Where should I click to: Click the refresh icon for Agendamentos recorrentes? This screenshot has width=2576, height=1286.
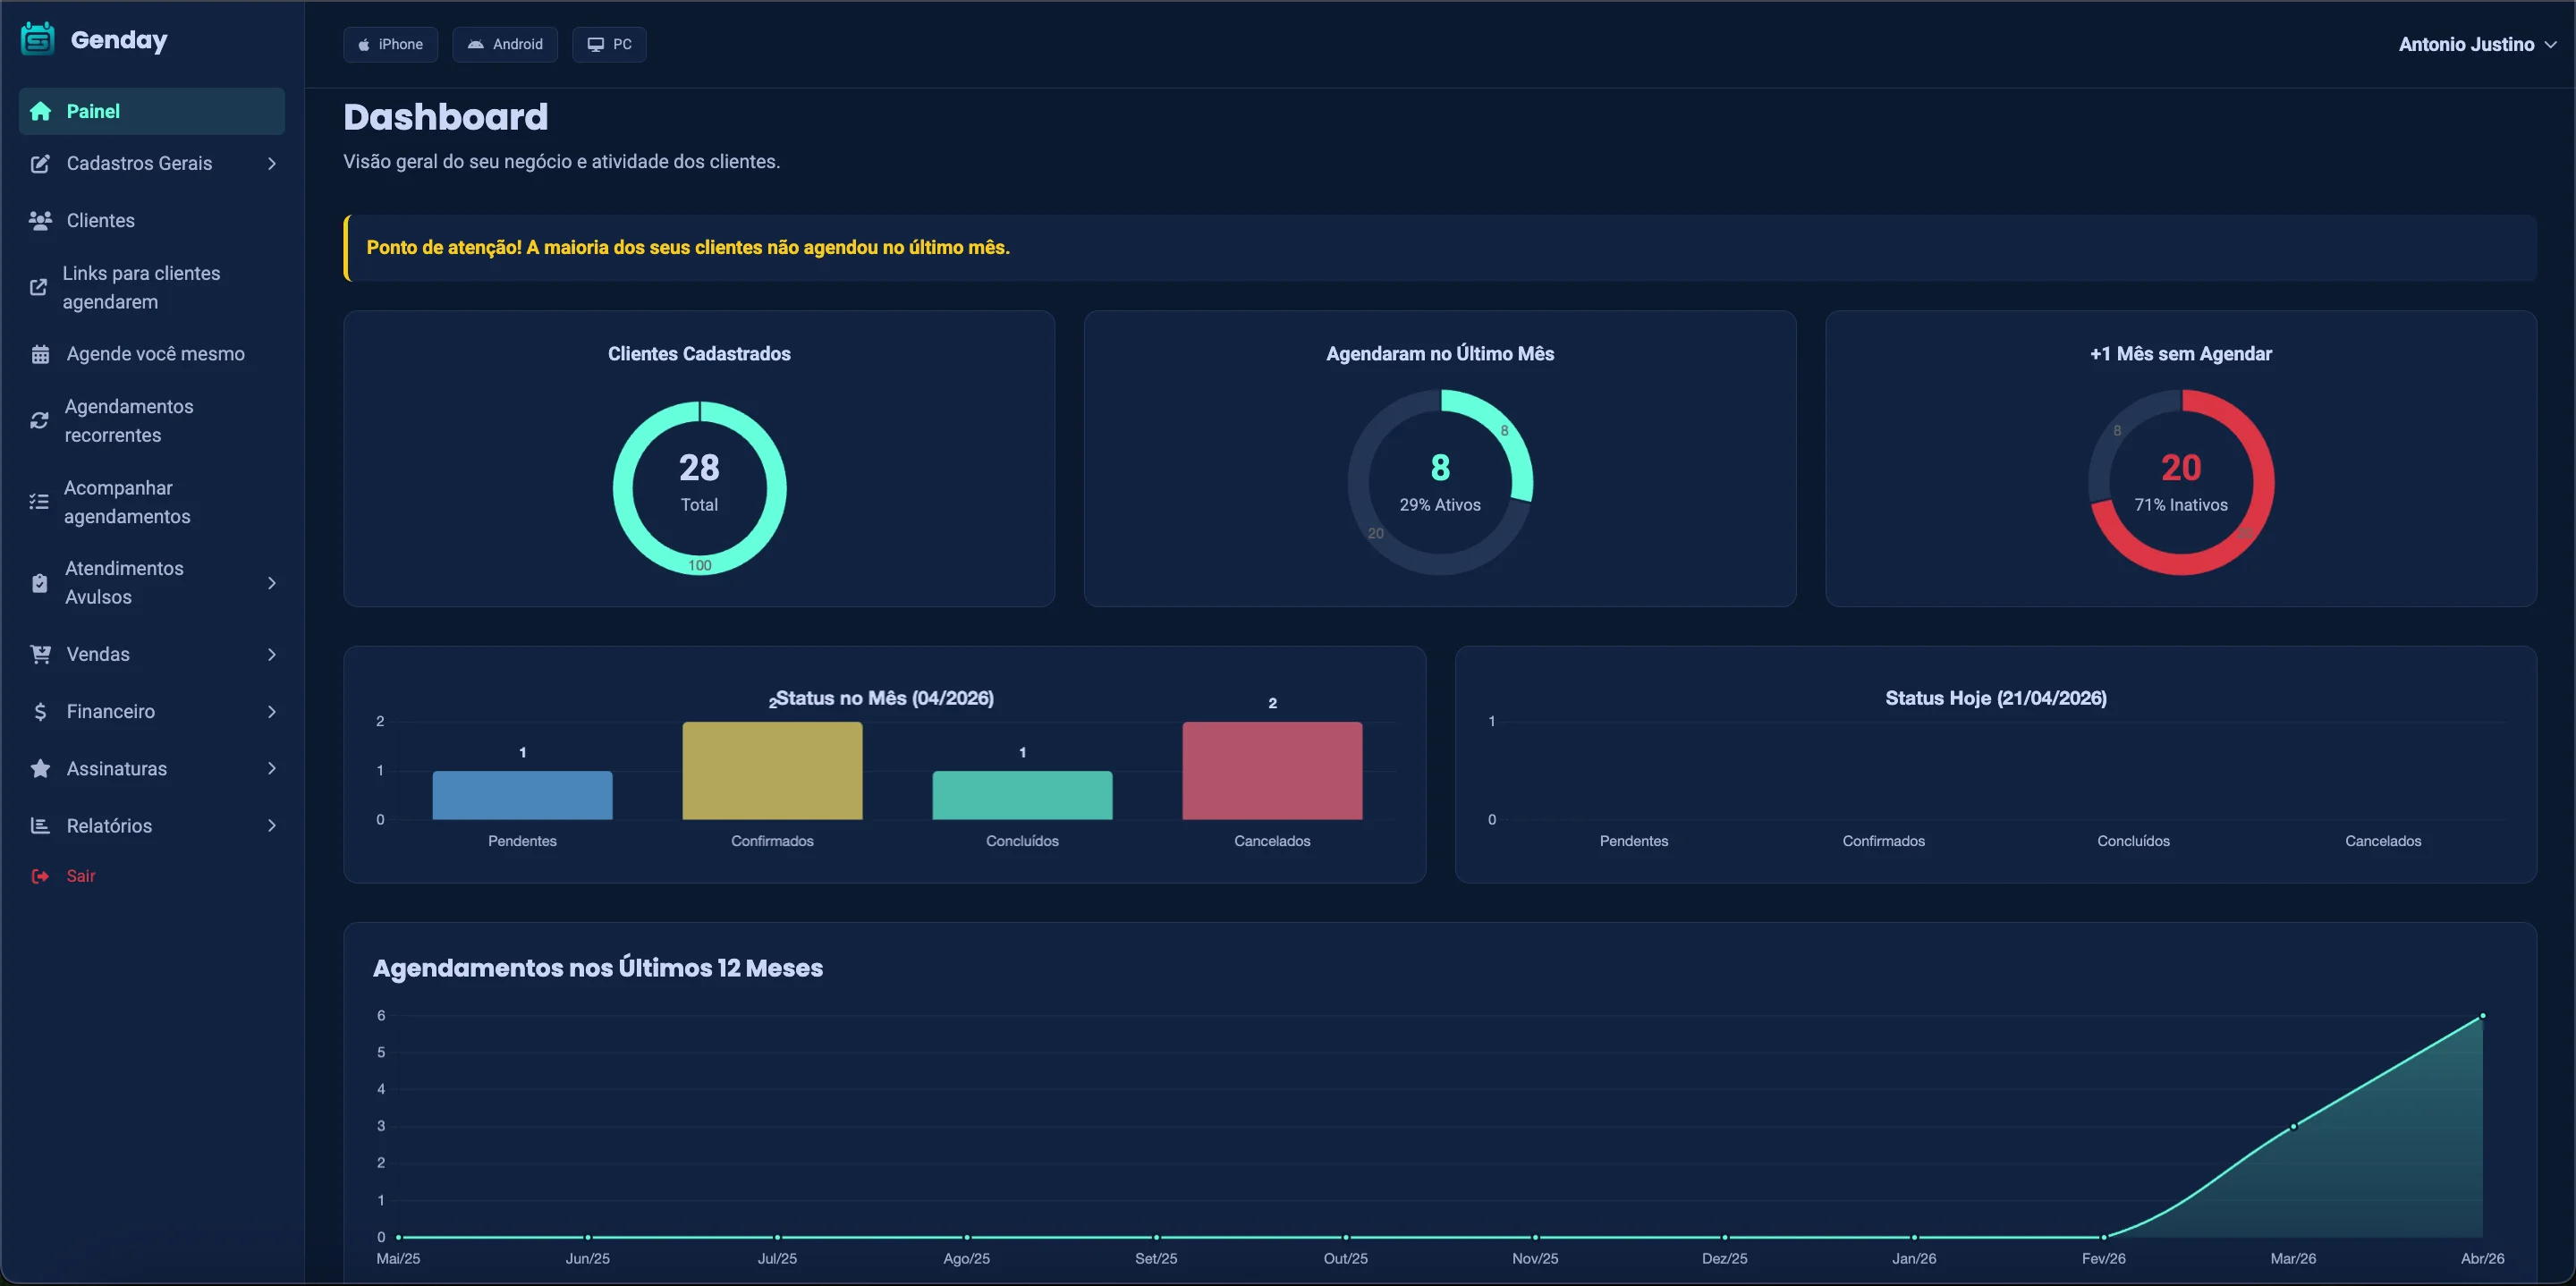click(39, 421)
